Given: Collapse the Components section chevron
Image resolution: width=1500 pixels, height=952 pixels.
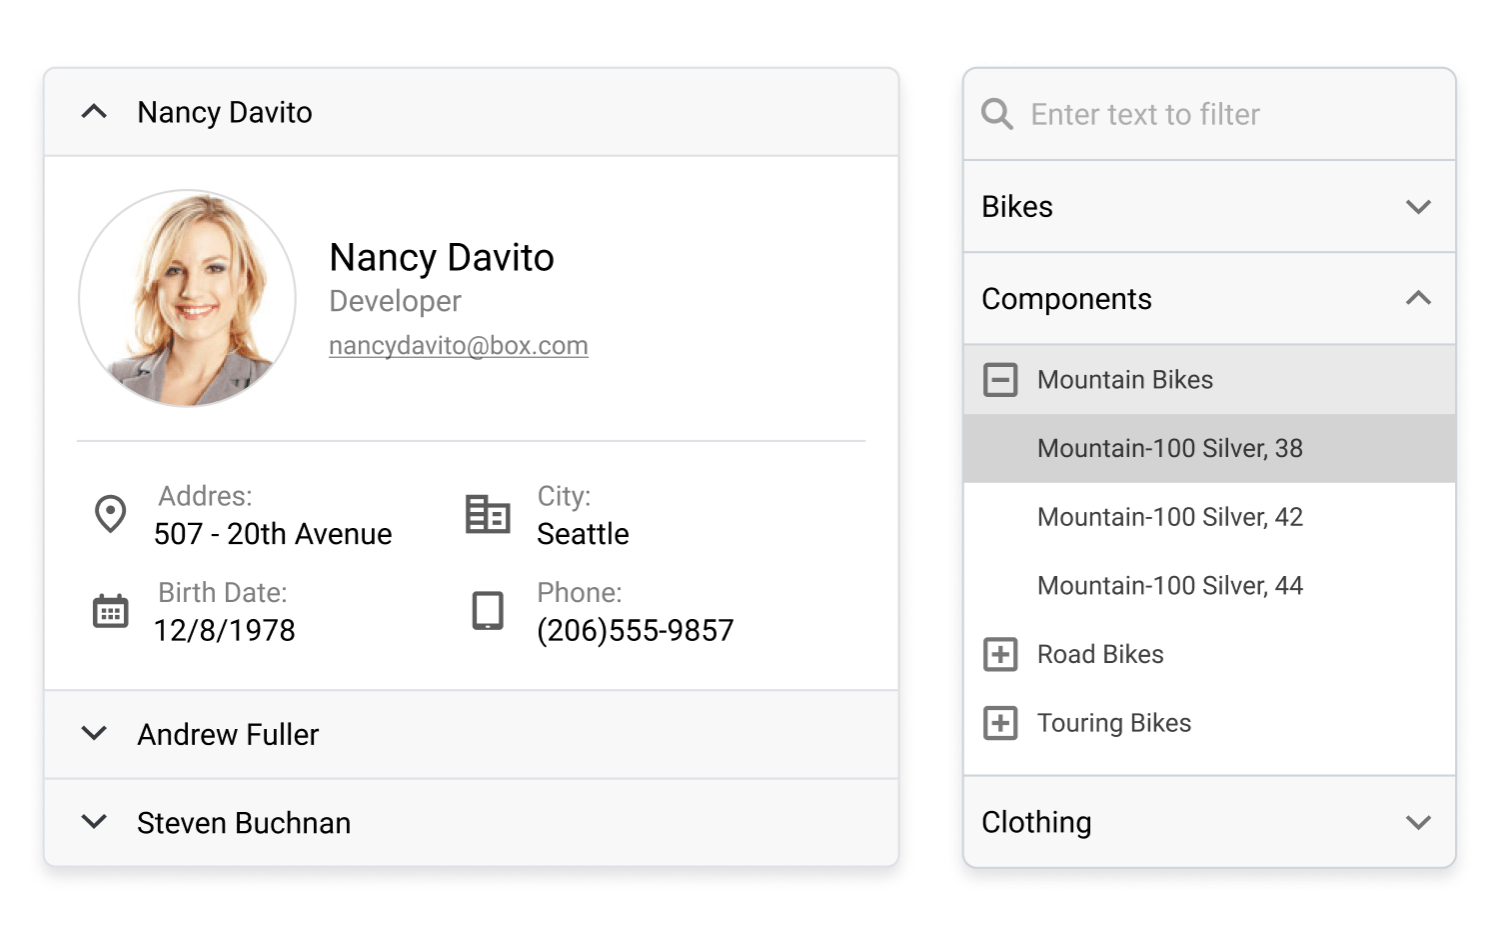Looking at the screenshot, I should click(1418, 299).
